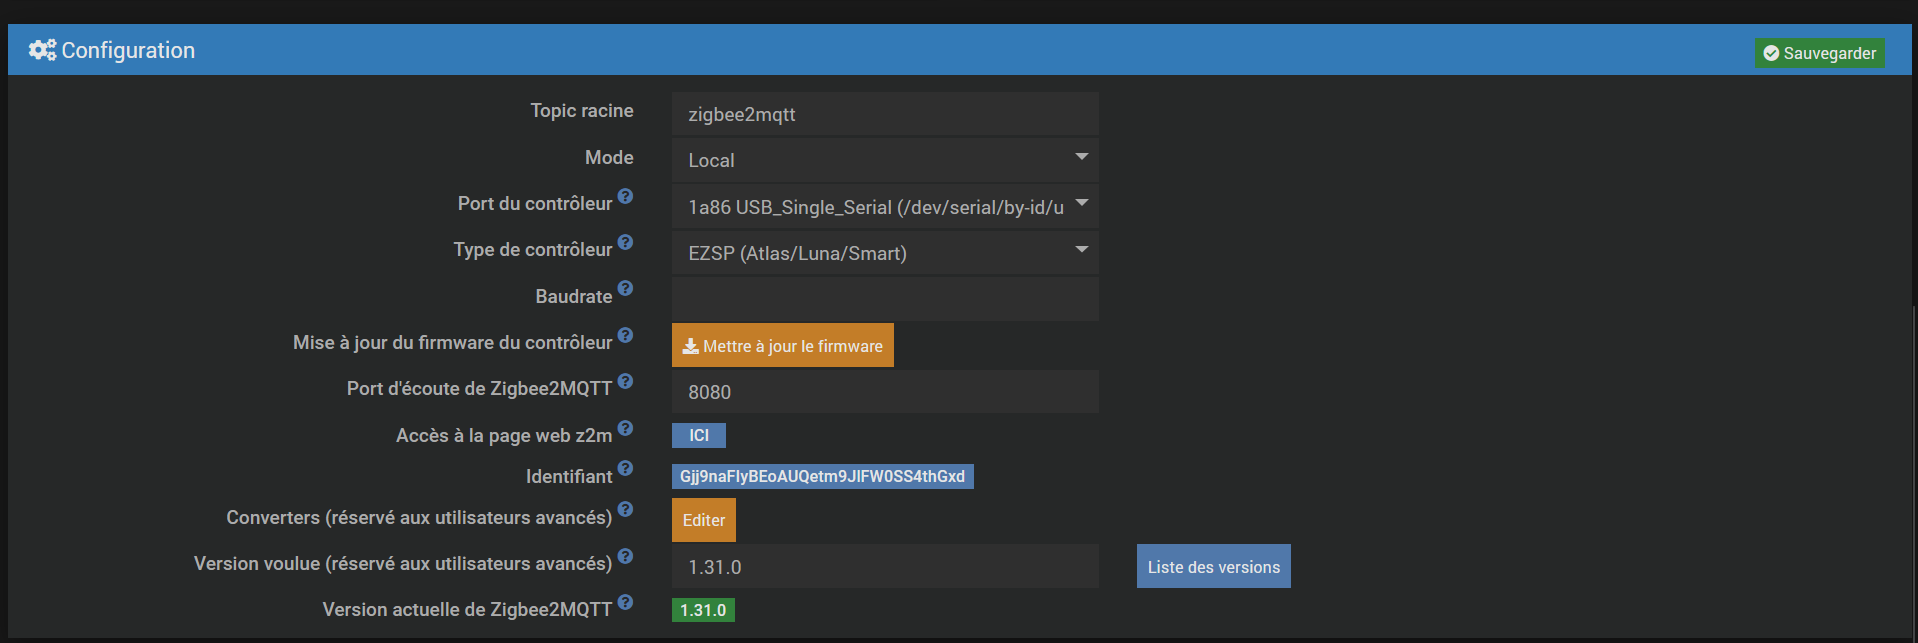Open the z2m web page via ICI link

pos(698,435)
